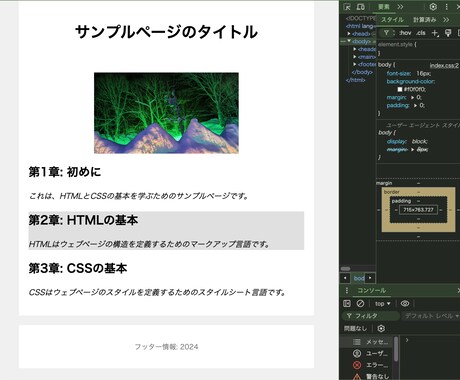
Task: Click the margin label in box model
Action: [384, 183]
